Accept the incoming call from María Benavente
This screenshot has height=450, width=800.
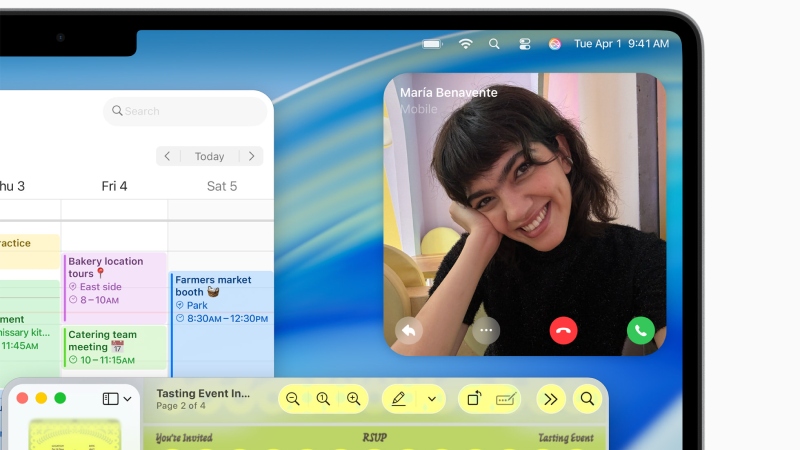[640, 330]
